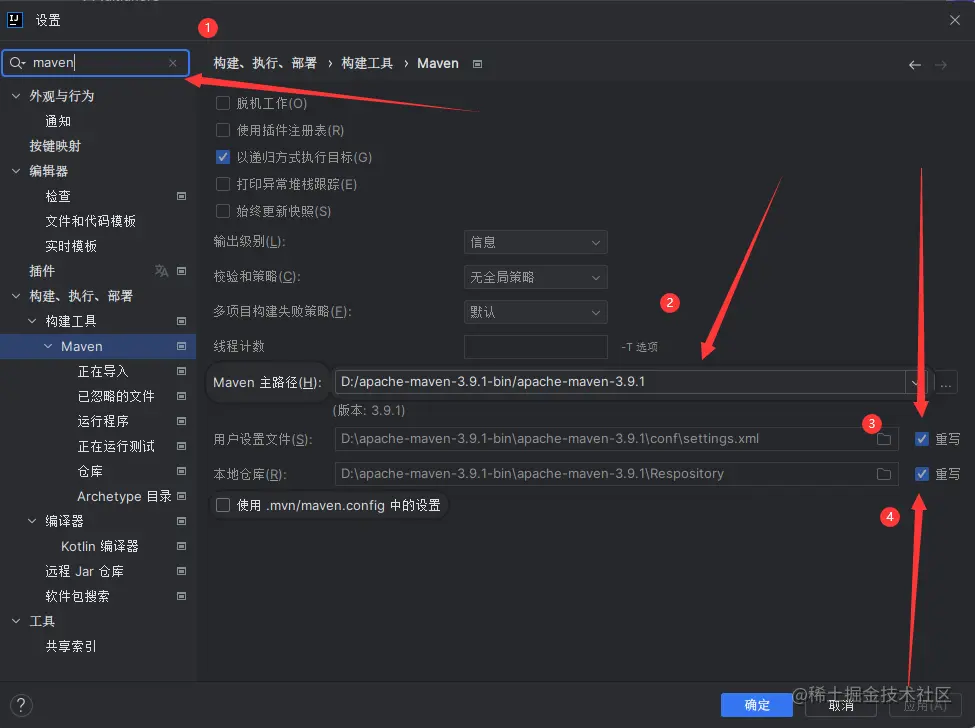Viewport: 975px width, 728px height.
Task: Click the IntelliJ IDEA logo in the title bar
Action: point(14,20)
